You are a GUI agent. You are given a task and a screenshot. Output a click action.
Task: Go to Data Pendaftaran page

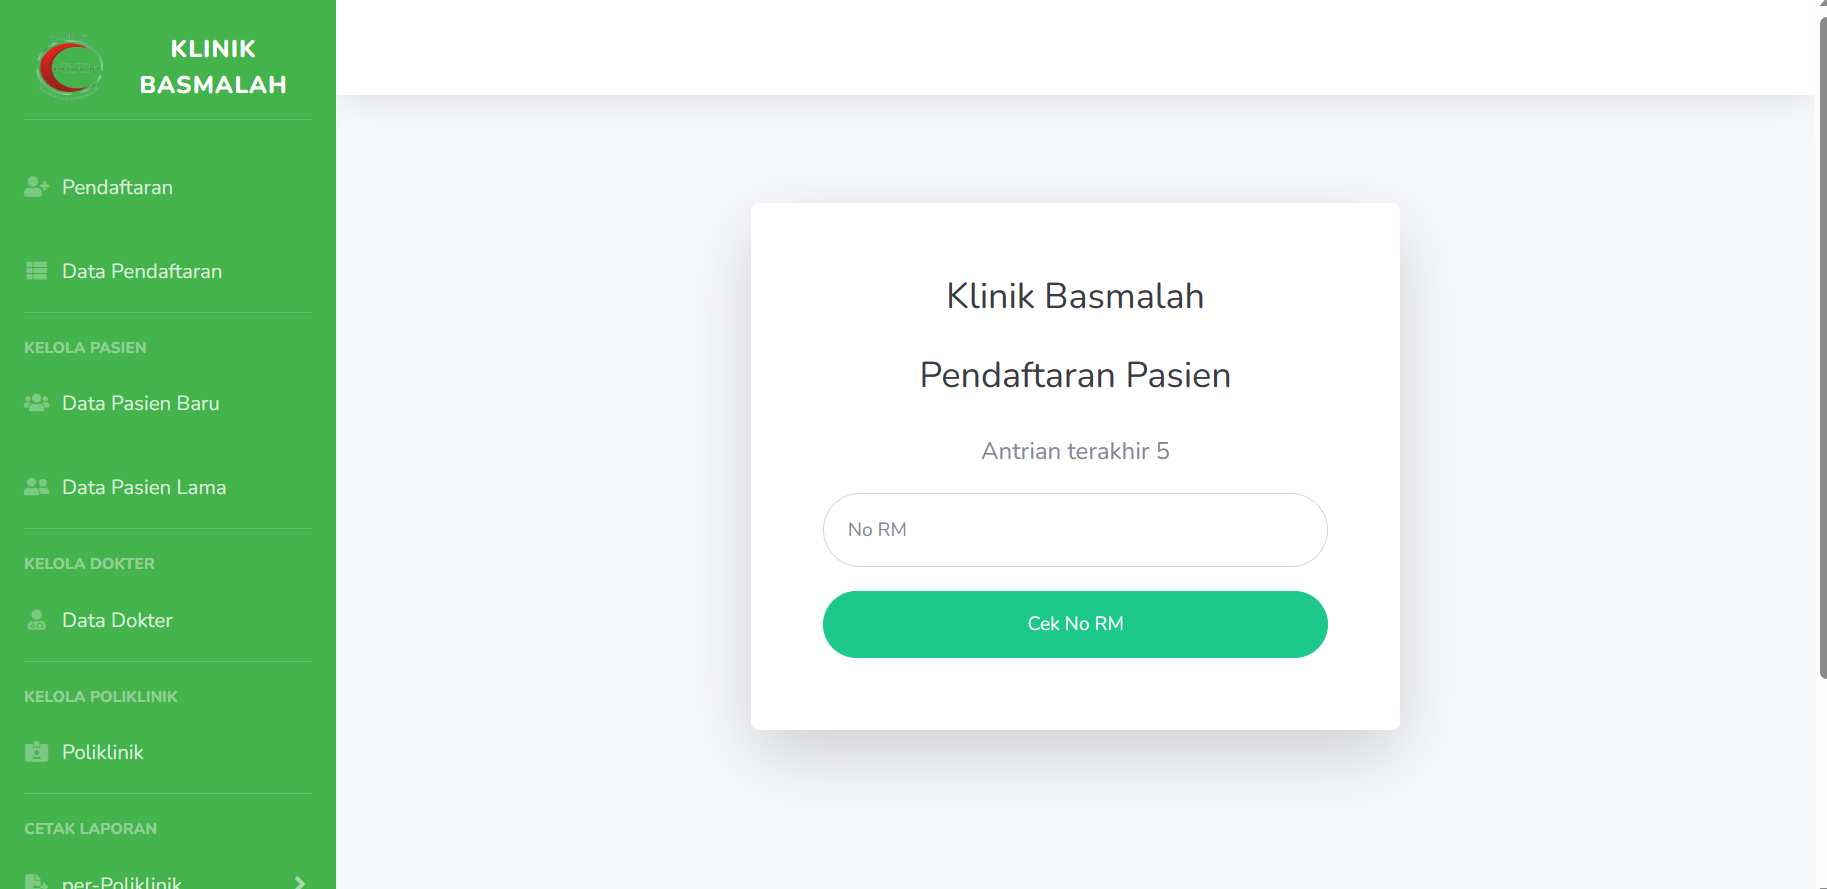pyautogui.click(x=142, y=271)
